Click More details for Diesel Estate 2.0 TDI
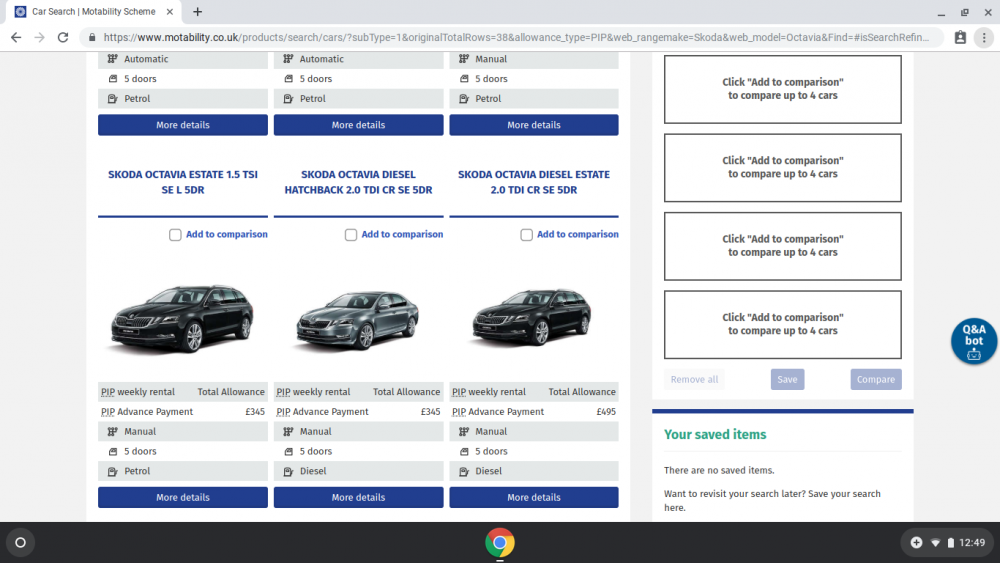Screen dimensions: 1000x563 tap(534, 497)
